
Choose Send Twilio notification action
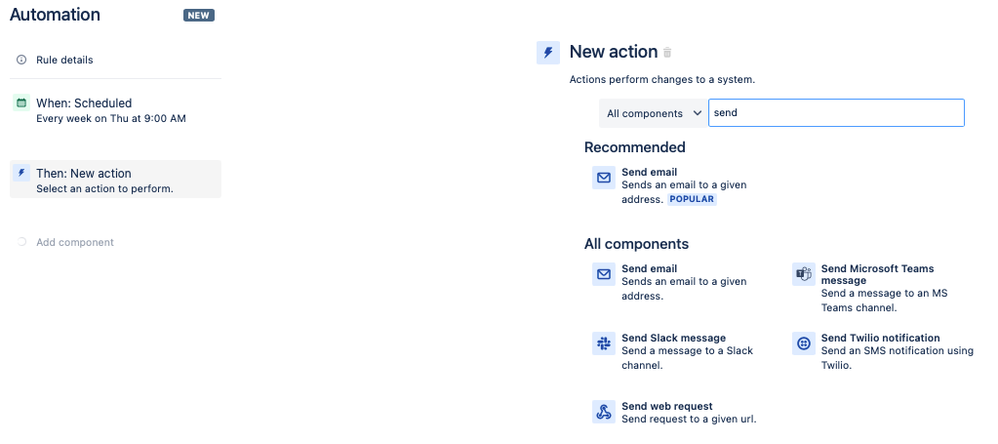880,338
